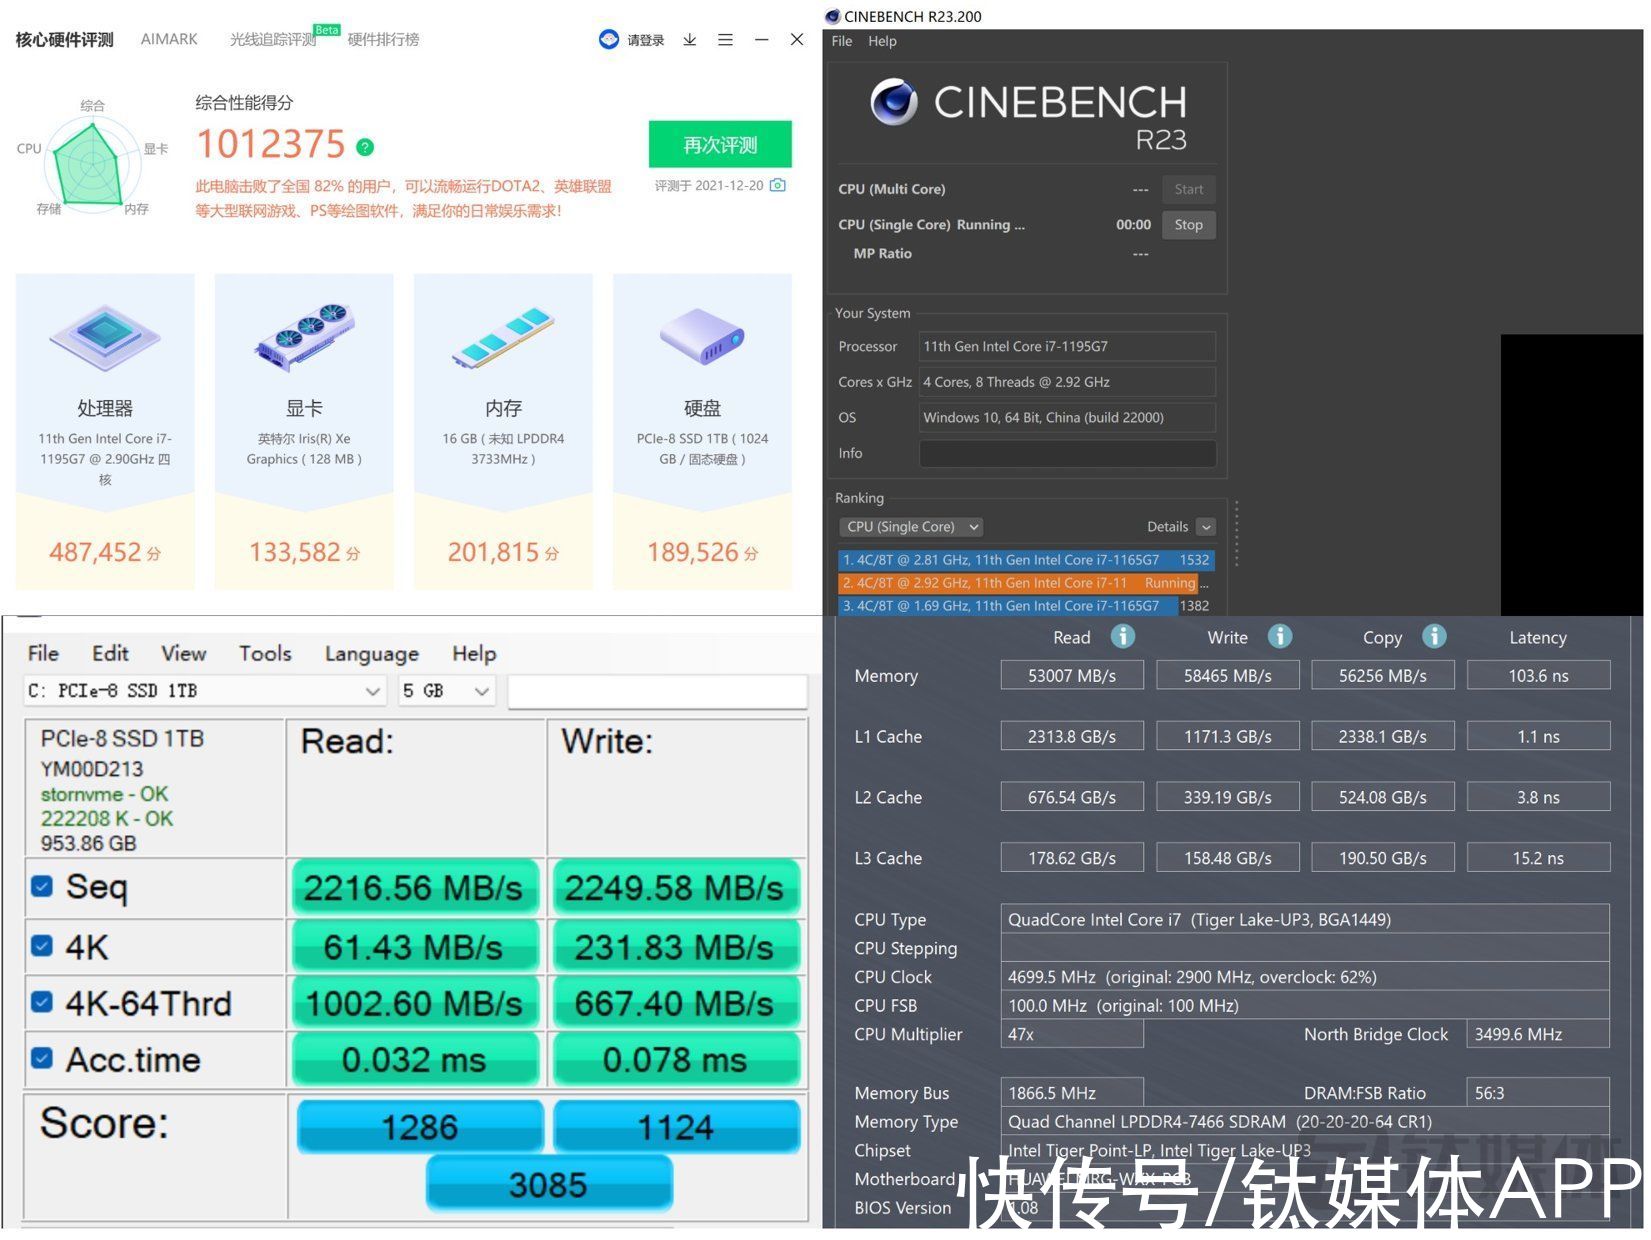Open the drive selector C: PCIe-8 SSD 1TB
Screen dimensions: 1651x1240
tap(205, 691)
